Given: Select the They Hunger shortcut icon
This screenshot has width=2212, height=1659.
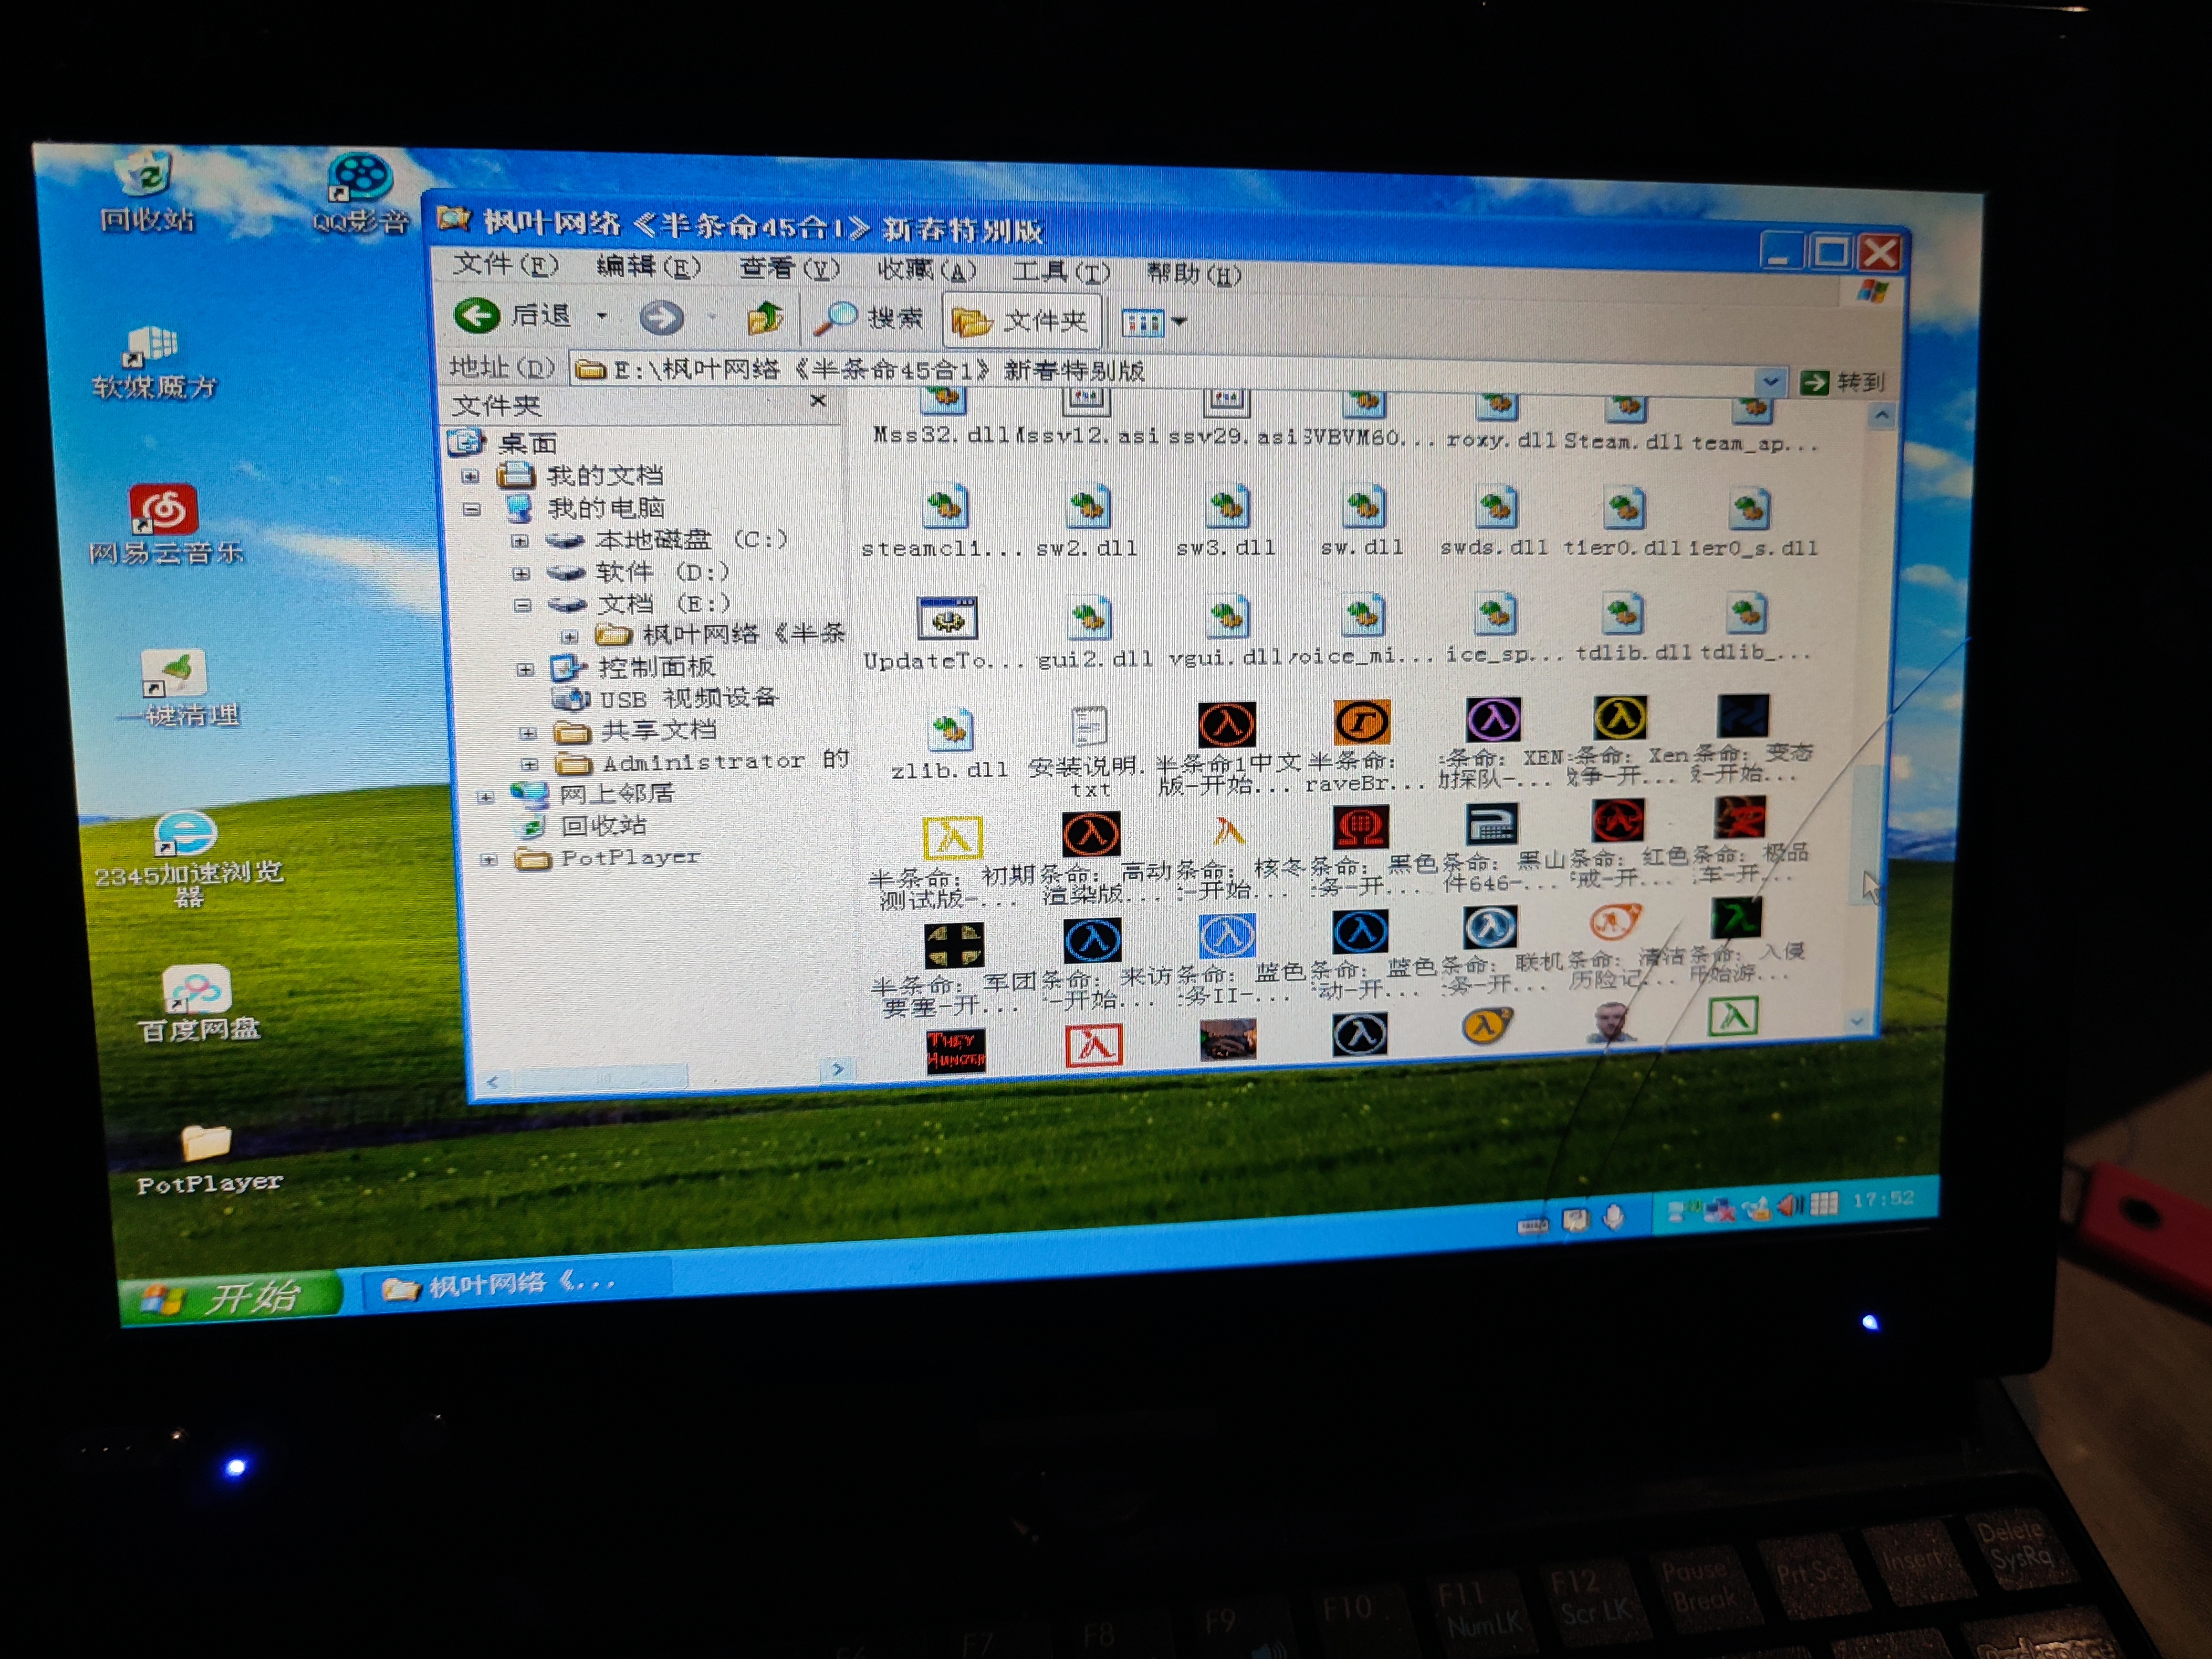Looking at the screenshot, I should [x=955, y=1050].
